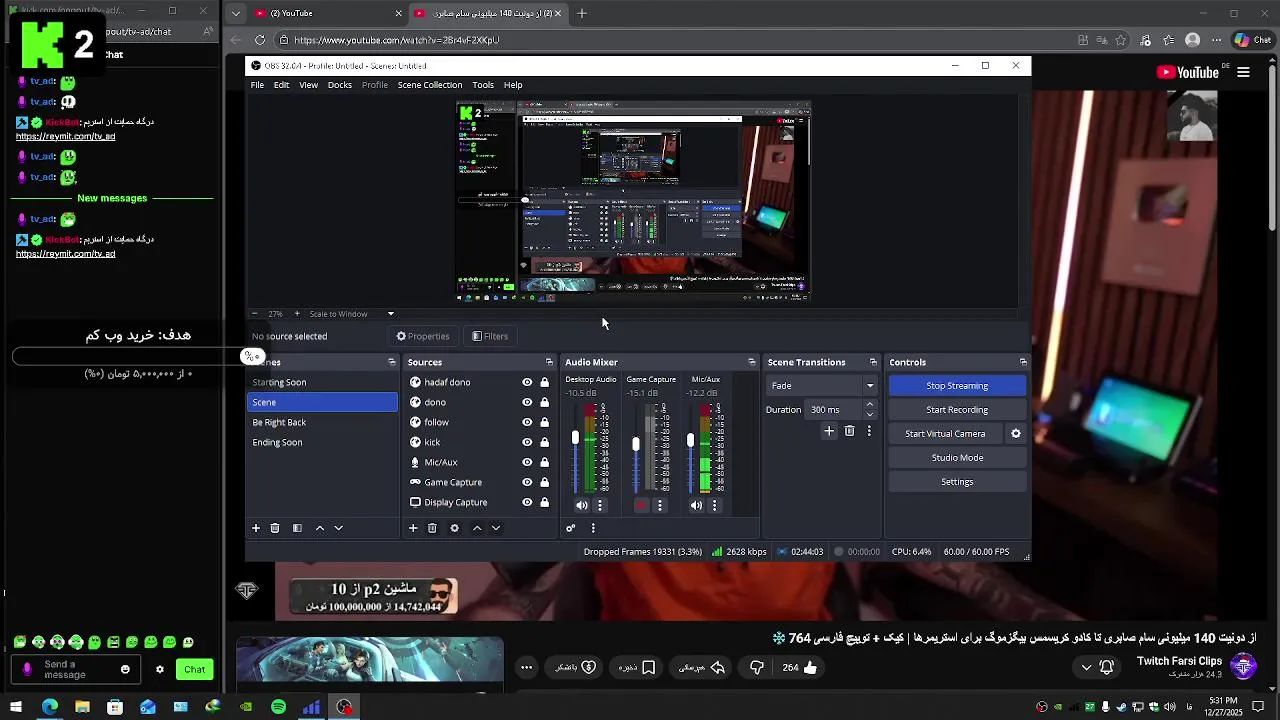Adjust the Desktop Audio volume slider handle

point(575,438)
